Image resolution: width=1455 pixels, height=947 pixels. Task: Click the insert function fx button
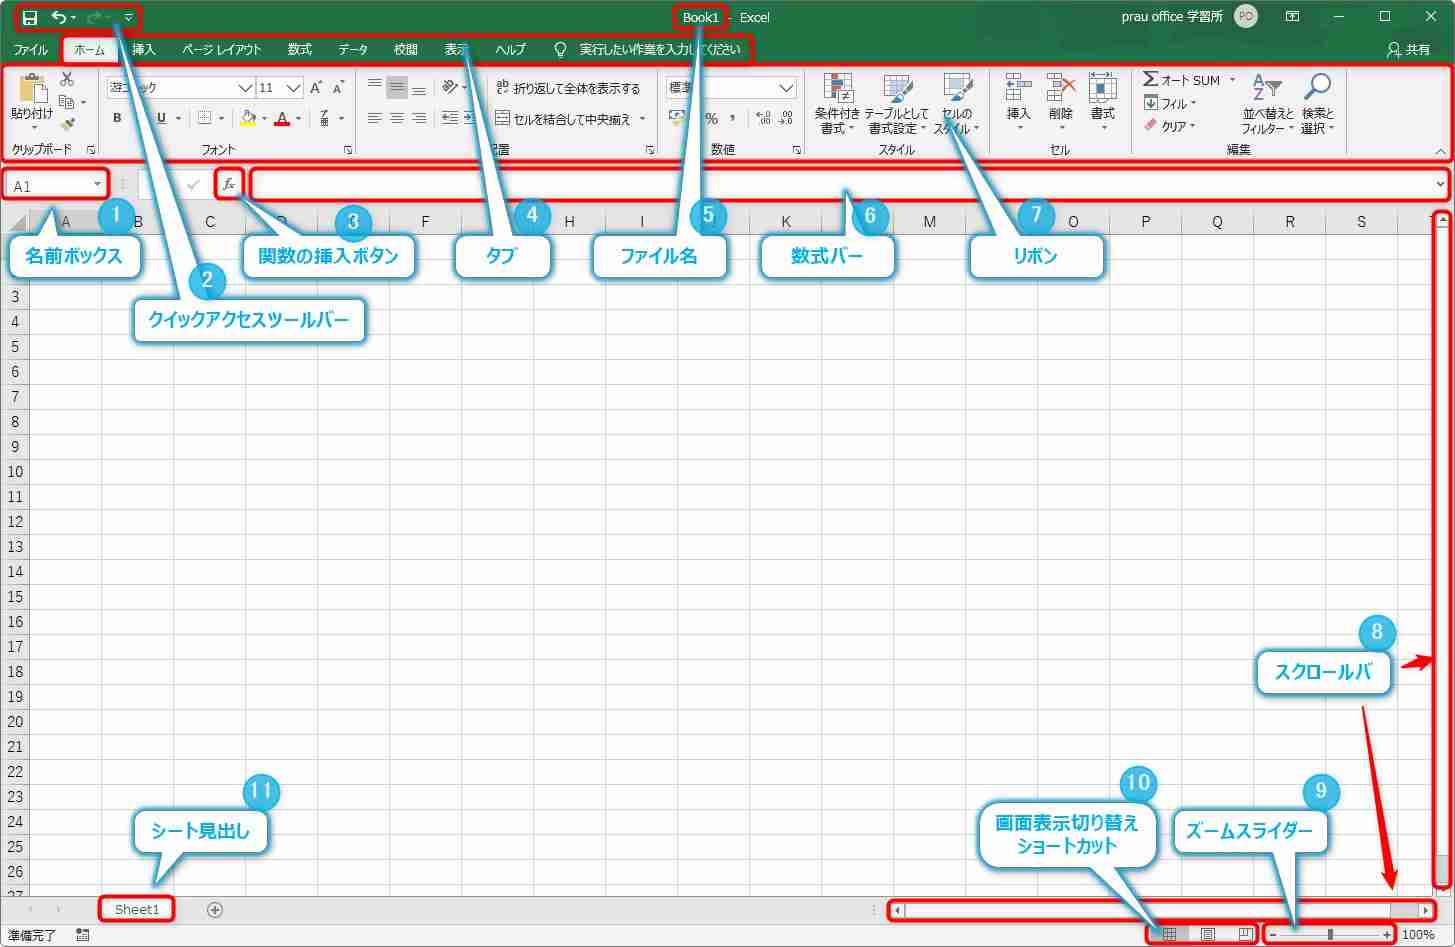(229, 185)
